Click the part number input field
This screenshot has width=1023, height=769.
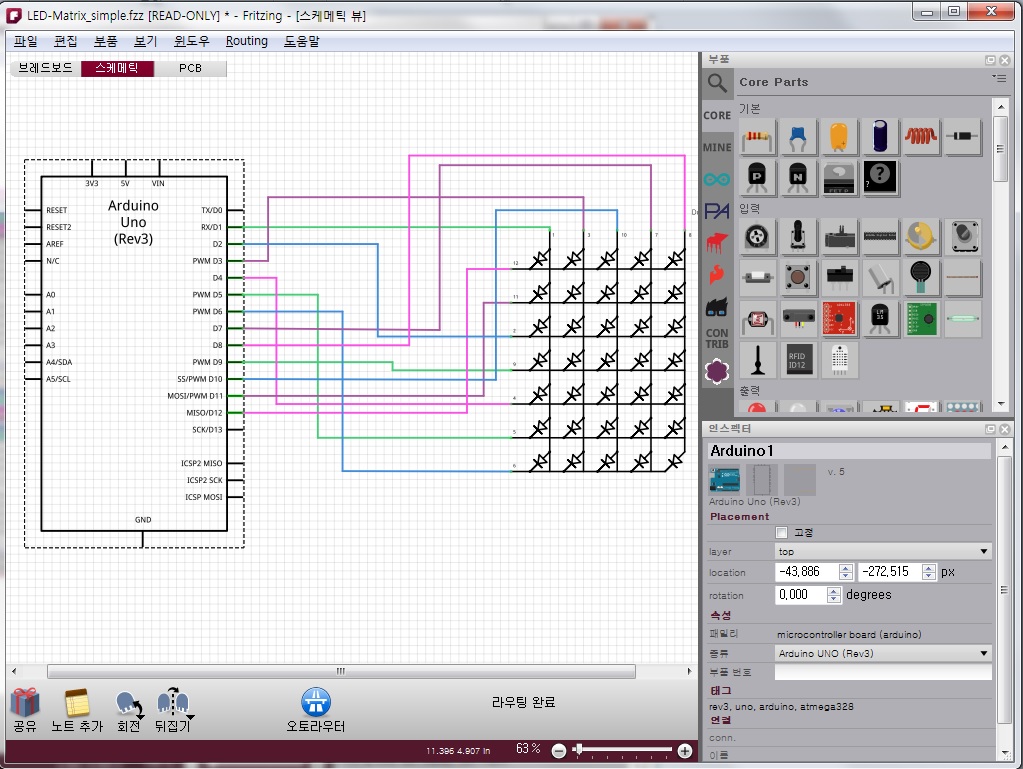[x=883, y=672]
